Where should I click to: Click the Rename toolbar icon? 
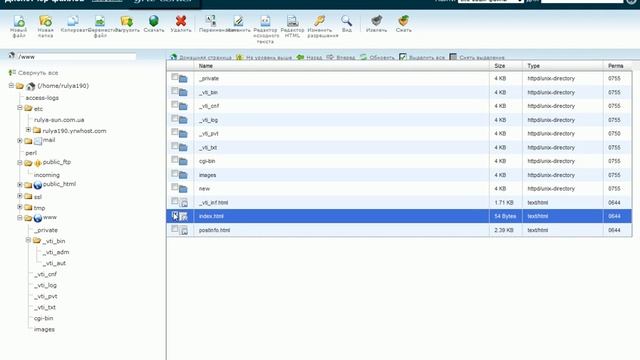pyautogui.click(x=211, y=21)
